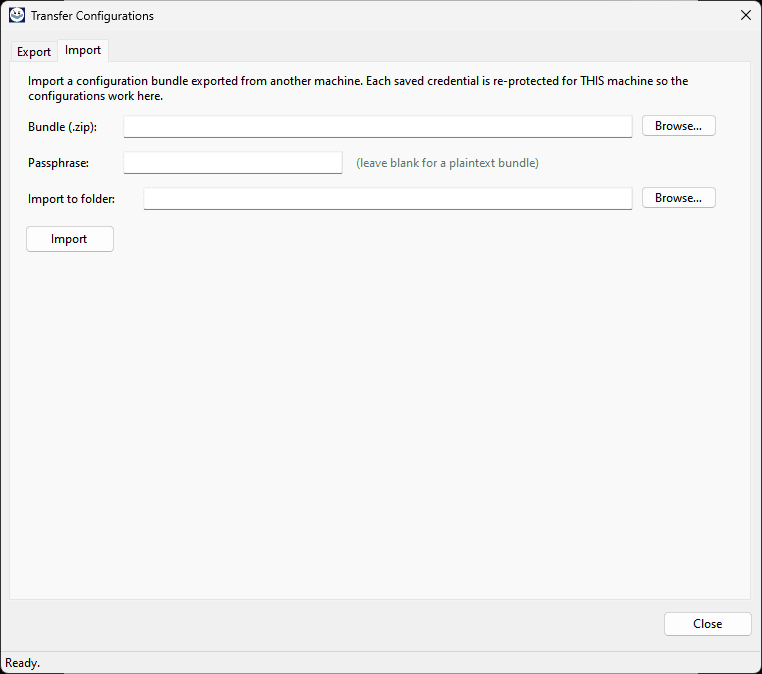Image resolution: width=762 pixels, height=674 pixels.
Task: Click the 'Bundle (.zip):' label
Action: pyautogui.click(x=62, y=127)
